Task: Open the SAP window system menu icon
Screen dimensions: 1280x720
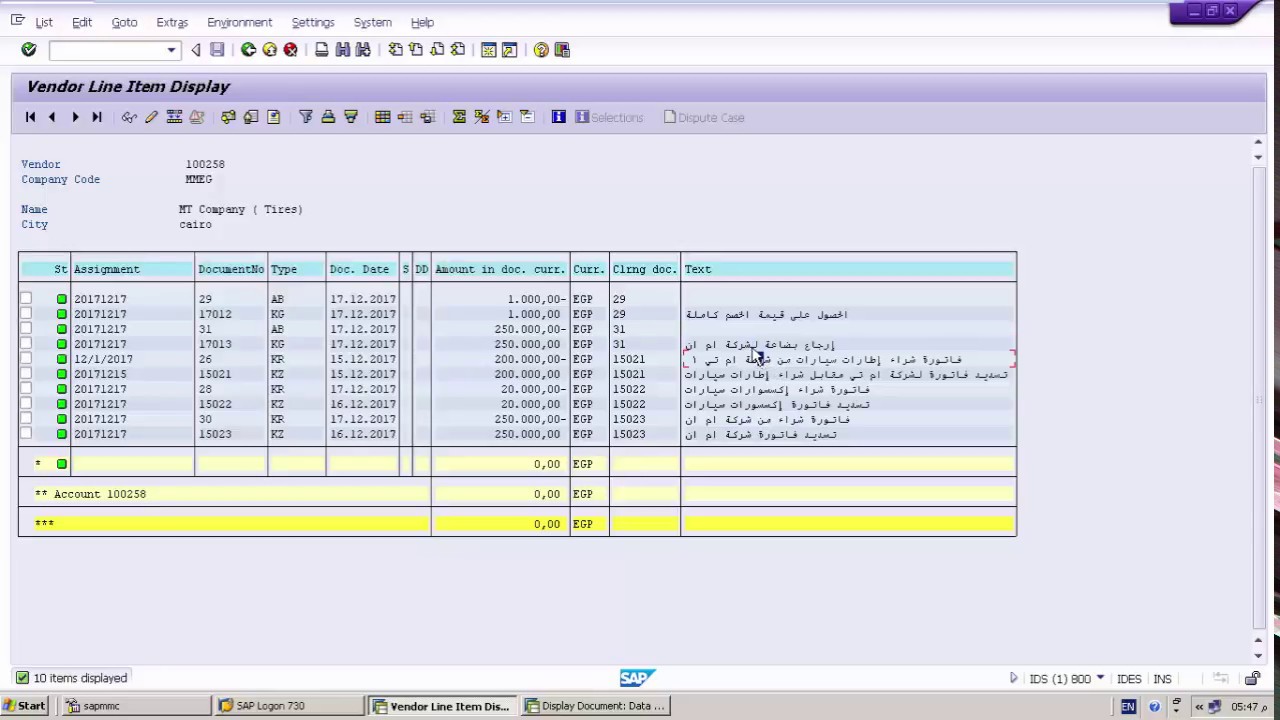Action: pyautogui.click(x=17, y=20)
